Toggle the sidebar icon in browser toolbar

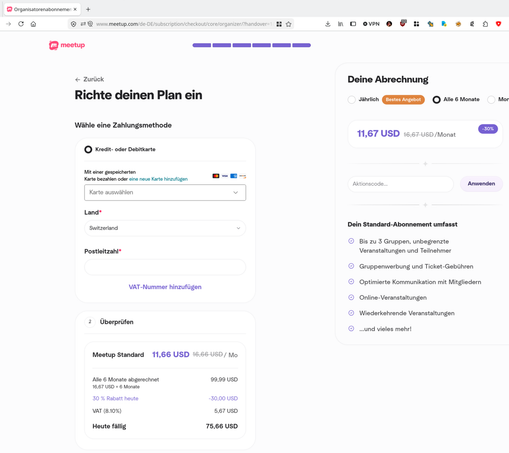353,24
